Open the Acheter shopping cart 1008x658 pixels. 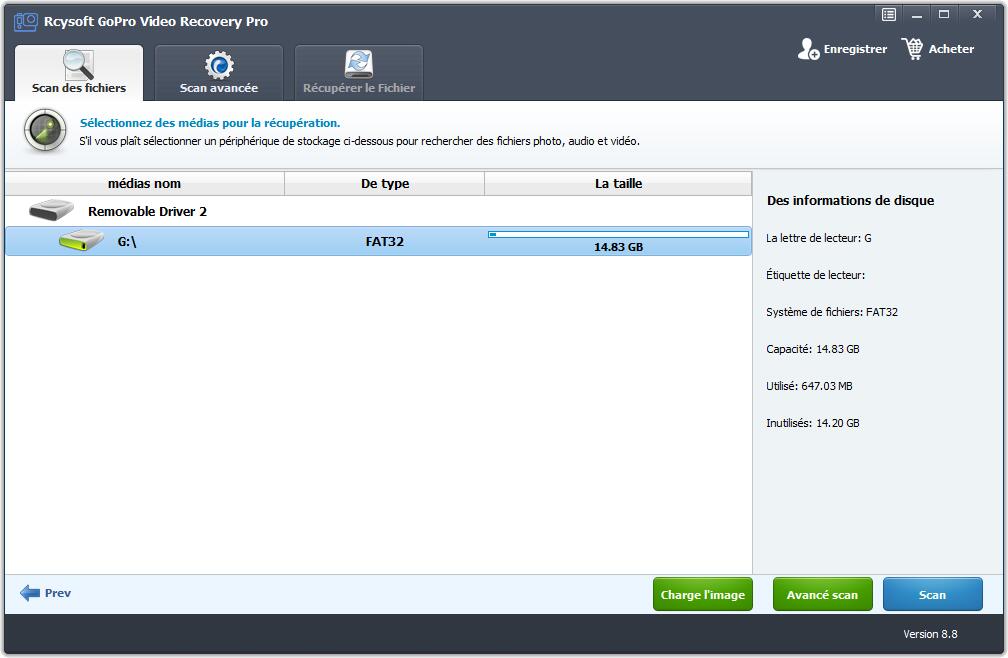point(912,49)
